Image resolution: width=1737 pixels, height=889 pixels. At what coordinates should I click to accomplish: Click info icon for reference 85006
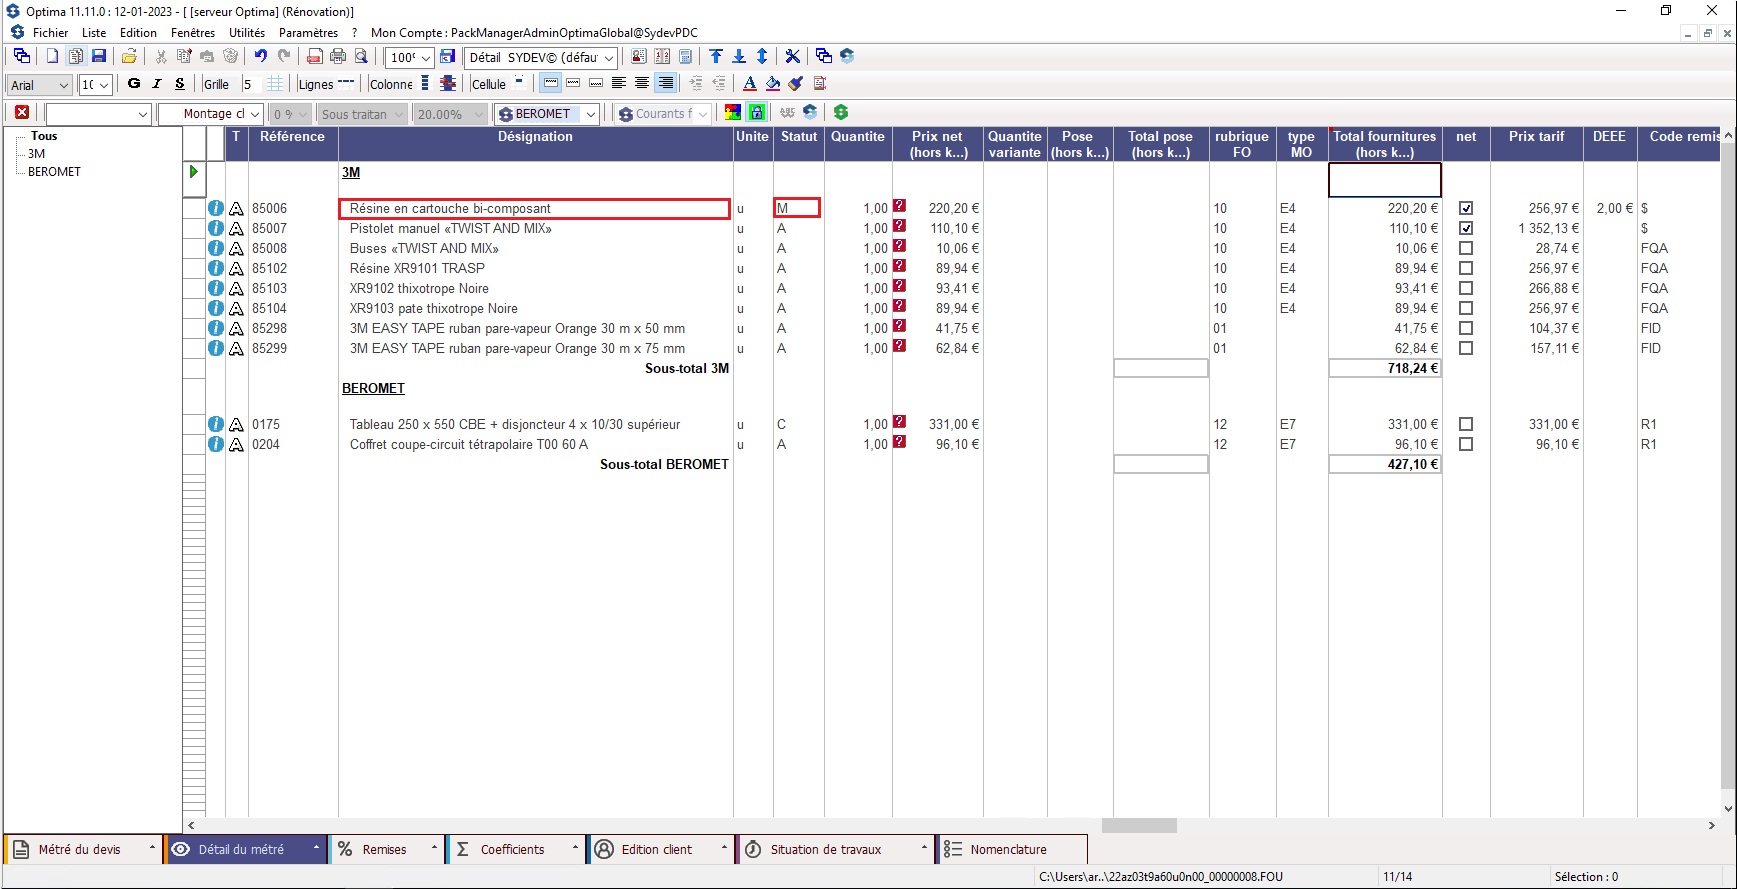click(x=216, y=208)
